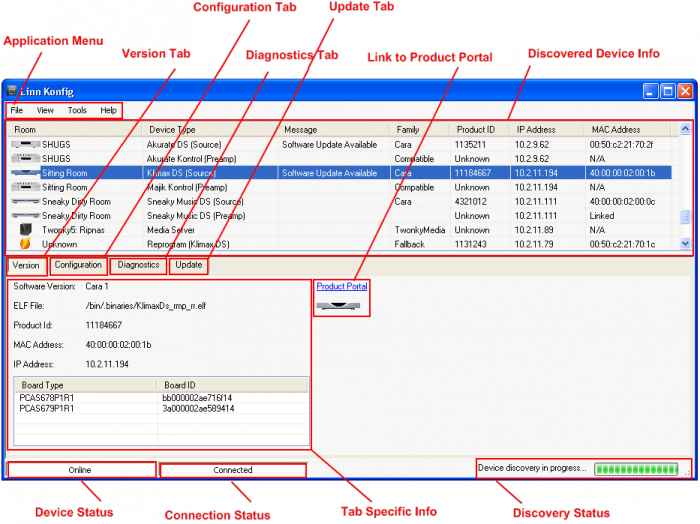700x524 pixels.
Task: Follow the Product Portal link
Action: tap(342, 287)
